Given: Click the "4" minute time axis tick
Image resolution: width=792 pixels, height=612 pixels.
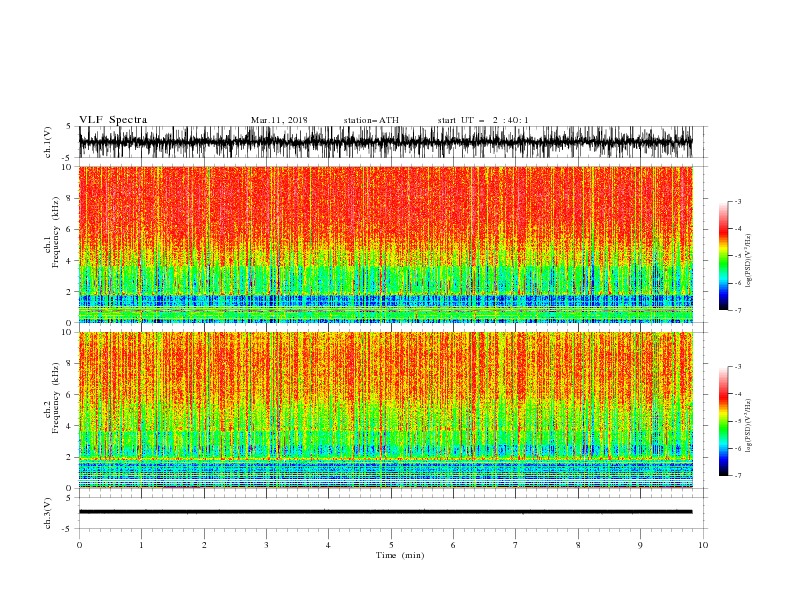Looking at the screenshot, I should (329, 545).
